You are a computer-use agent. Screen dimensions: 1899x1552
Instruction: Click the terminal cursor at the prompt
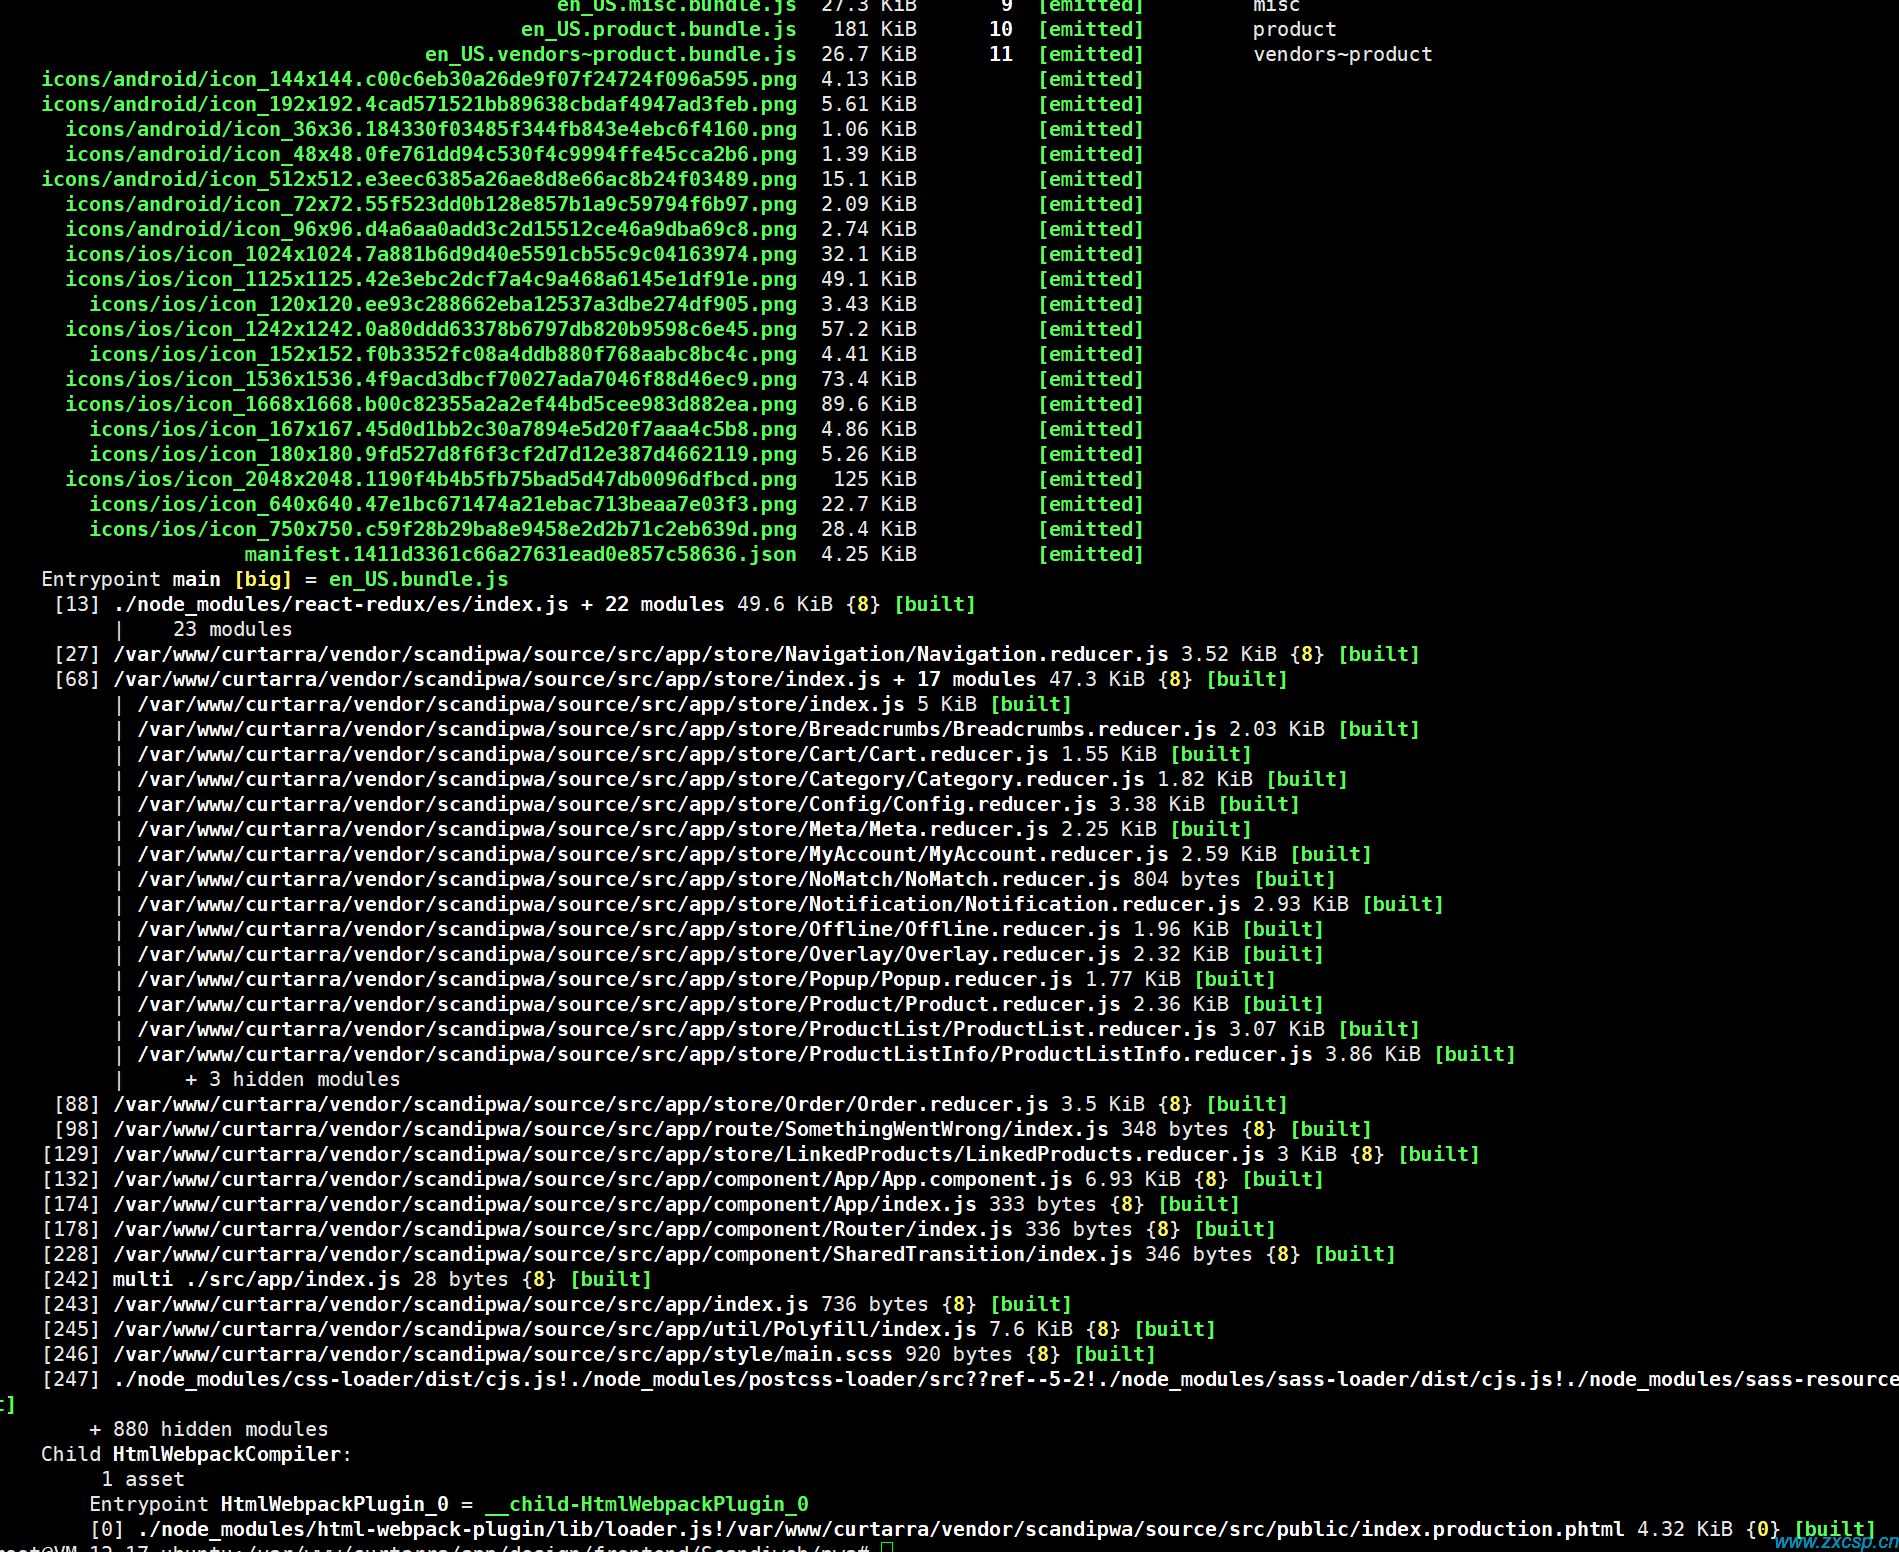(886, 1547)
